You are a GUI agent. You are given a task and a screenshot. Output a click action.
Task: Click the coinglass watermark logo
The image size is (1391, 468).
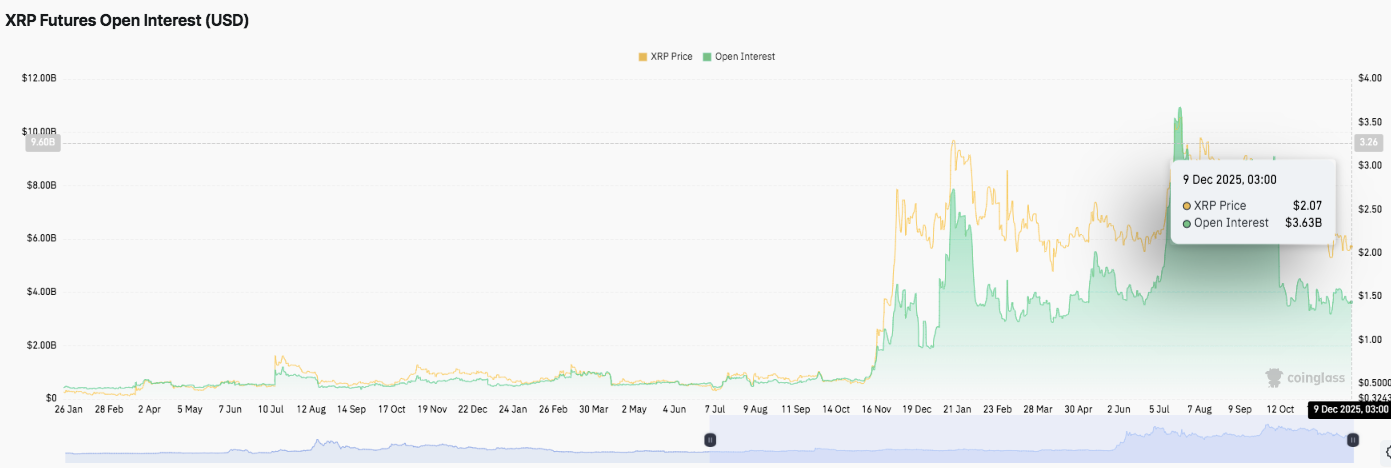(x=1301, y=377)
